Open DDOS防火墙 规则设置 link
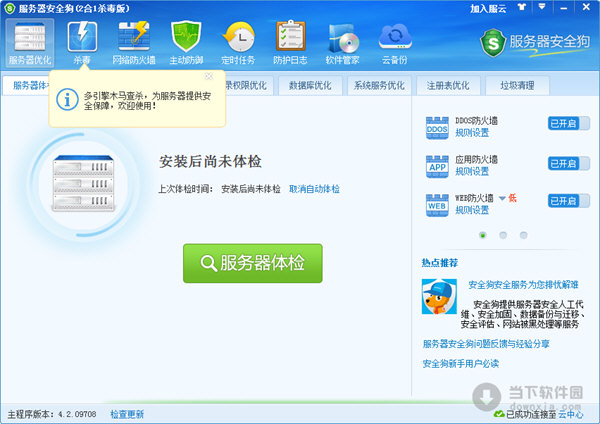Image resolution: width=600 pixels, height=424 pixels. click(472, 133)
